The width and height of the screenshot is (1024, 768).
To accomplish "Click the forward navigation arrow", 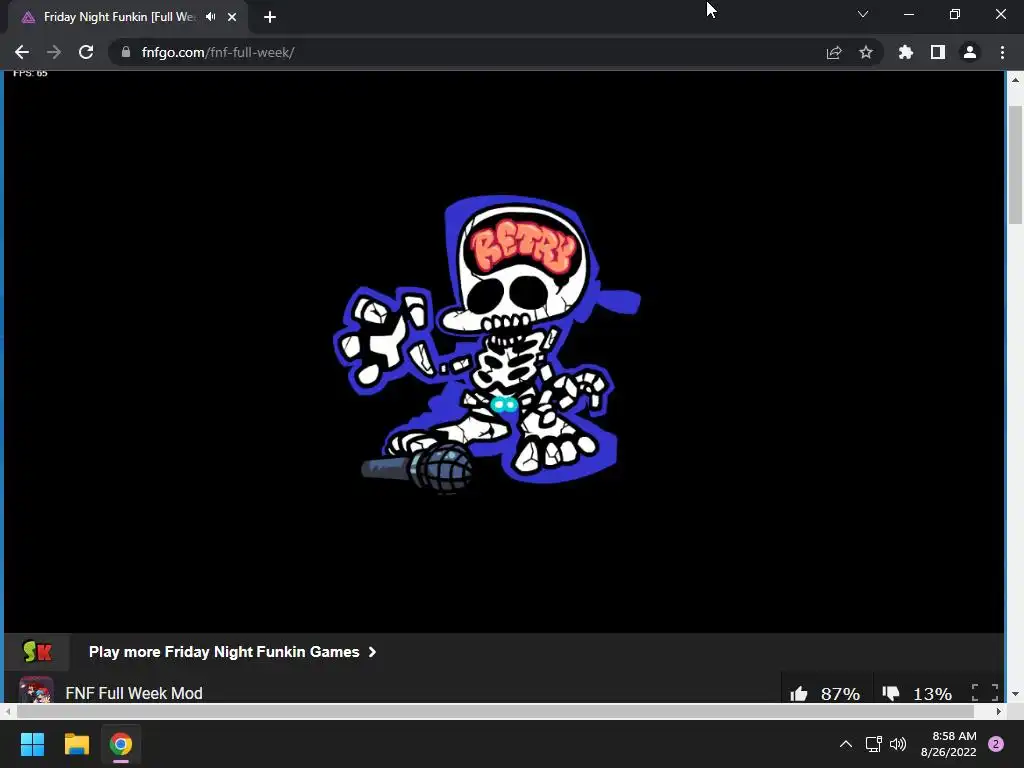I will point(54,52).
